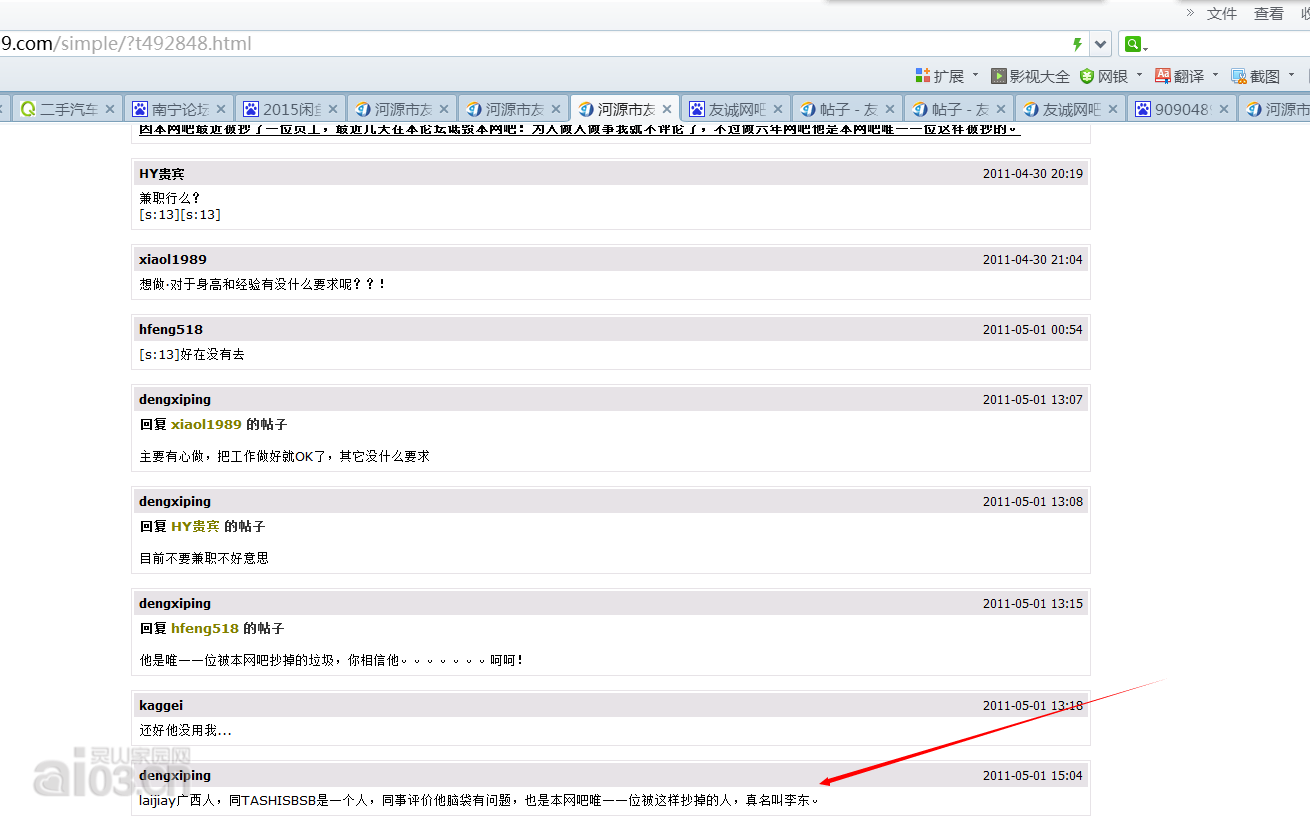Click the post text 目前不要兼职不好意思

tap(204, 558)
